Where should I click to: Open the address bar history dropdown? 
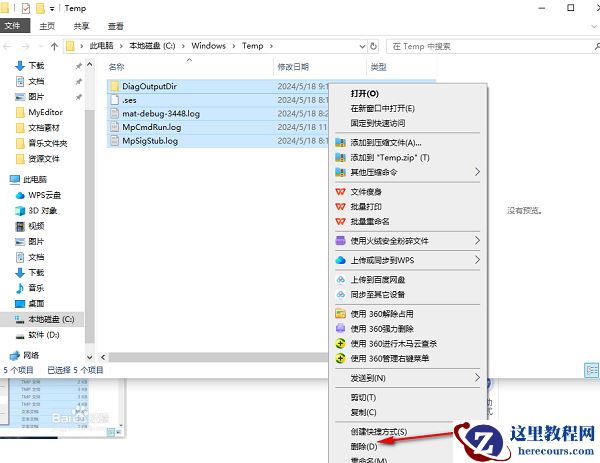[362, 46]
